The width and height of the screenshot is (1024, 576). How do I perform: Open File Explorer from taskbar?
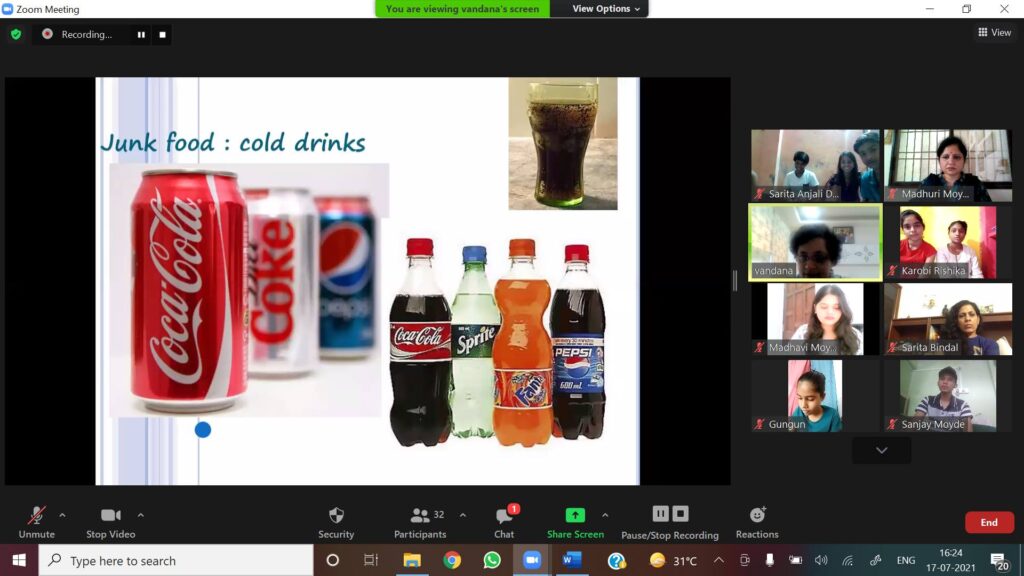pyautogui.click(x=411, y=560)
